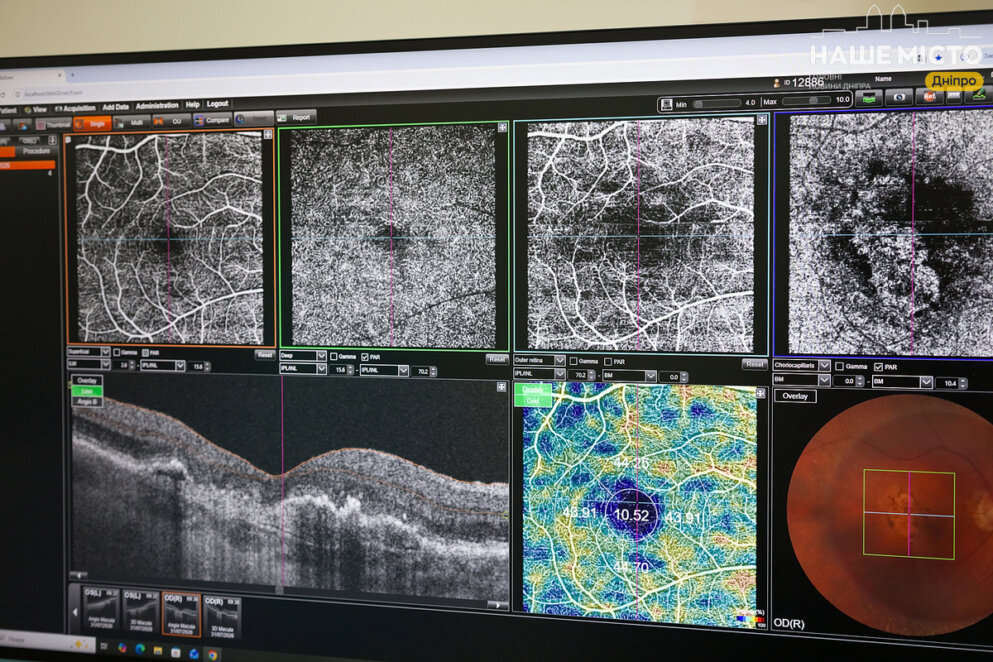993x662 pixels.
Task: Open lower boundary dropdown beside 15.6 under Deep
Action: pyautogui.click(x=384, y=371)
